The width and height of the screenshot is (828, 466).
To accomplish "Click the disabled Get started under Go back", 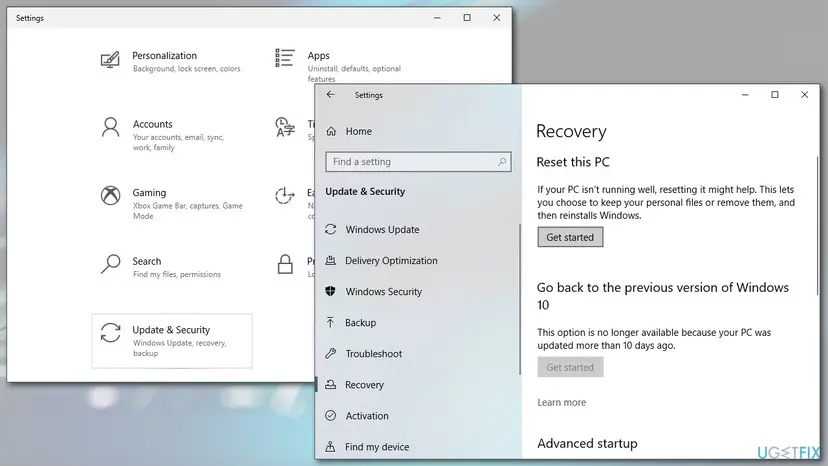I will tap(570, 367).
